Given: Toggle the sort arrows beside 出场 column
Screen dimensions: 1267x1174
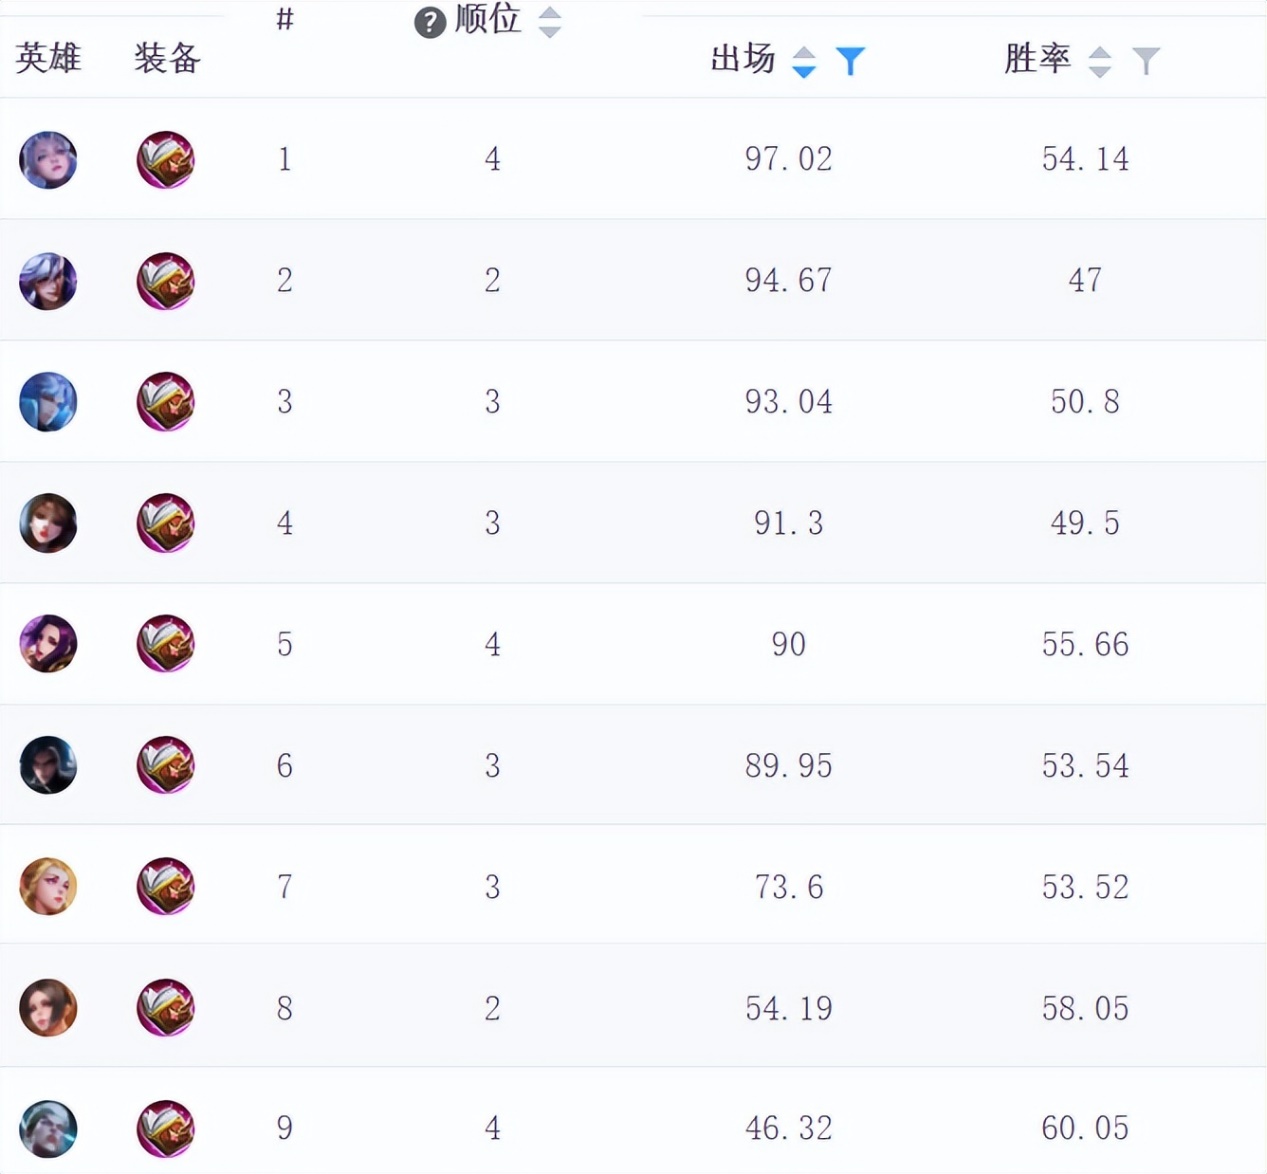Looking at the screenshot, I should 804,62.
